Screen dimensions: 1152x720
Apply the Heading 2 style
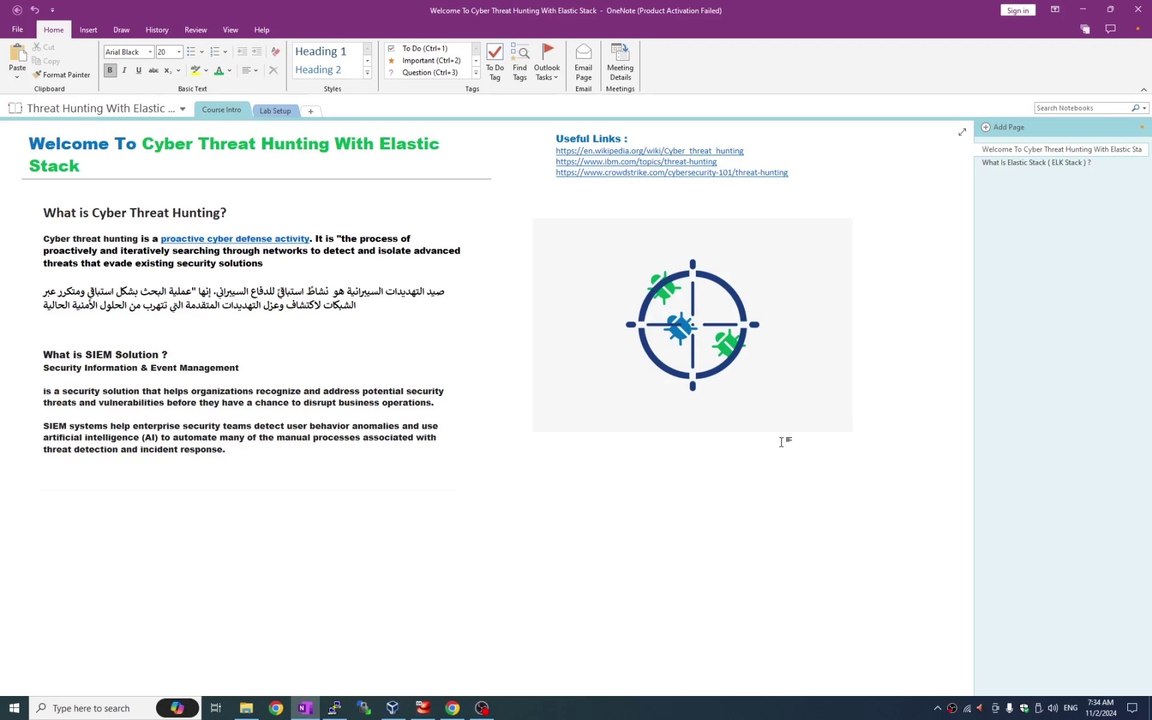[318, 70]
